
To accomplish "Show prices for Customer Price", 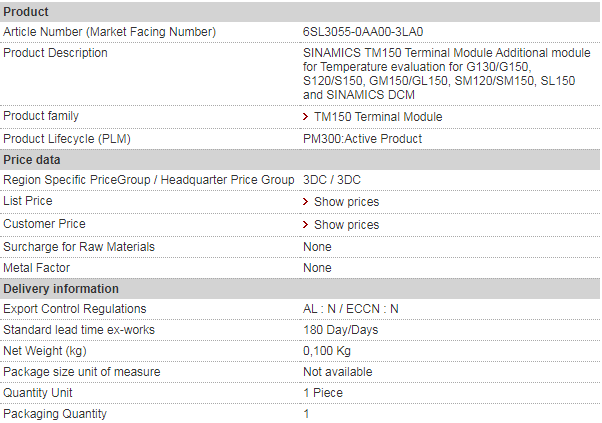I will click(346, 225).
